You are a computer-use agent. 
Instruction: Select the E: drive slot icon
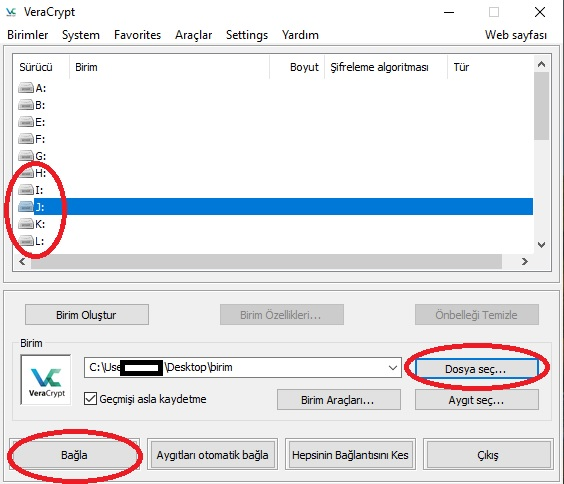pyautogui.click(x=26, y=122)
